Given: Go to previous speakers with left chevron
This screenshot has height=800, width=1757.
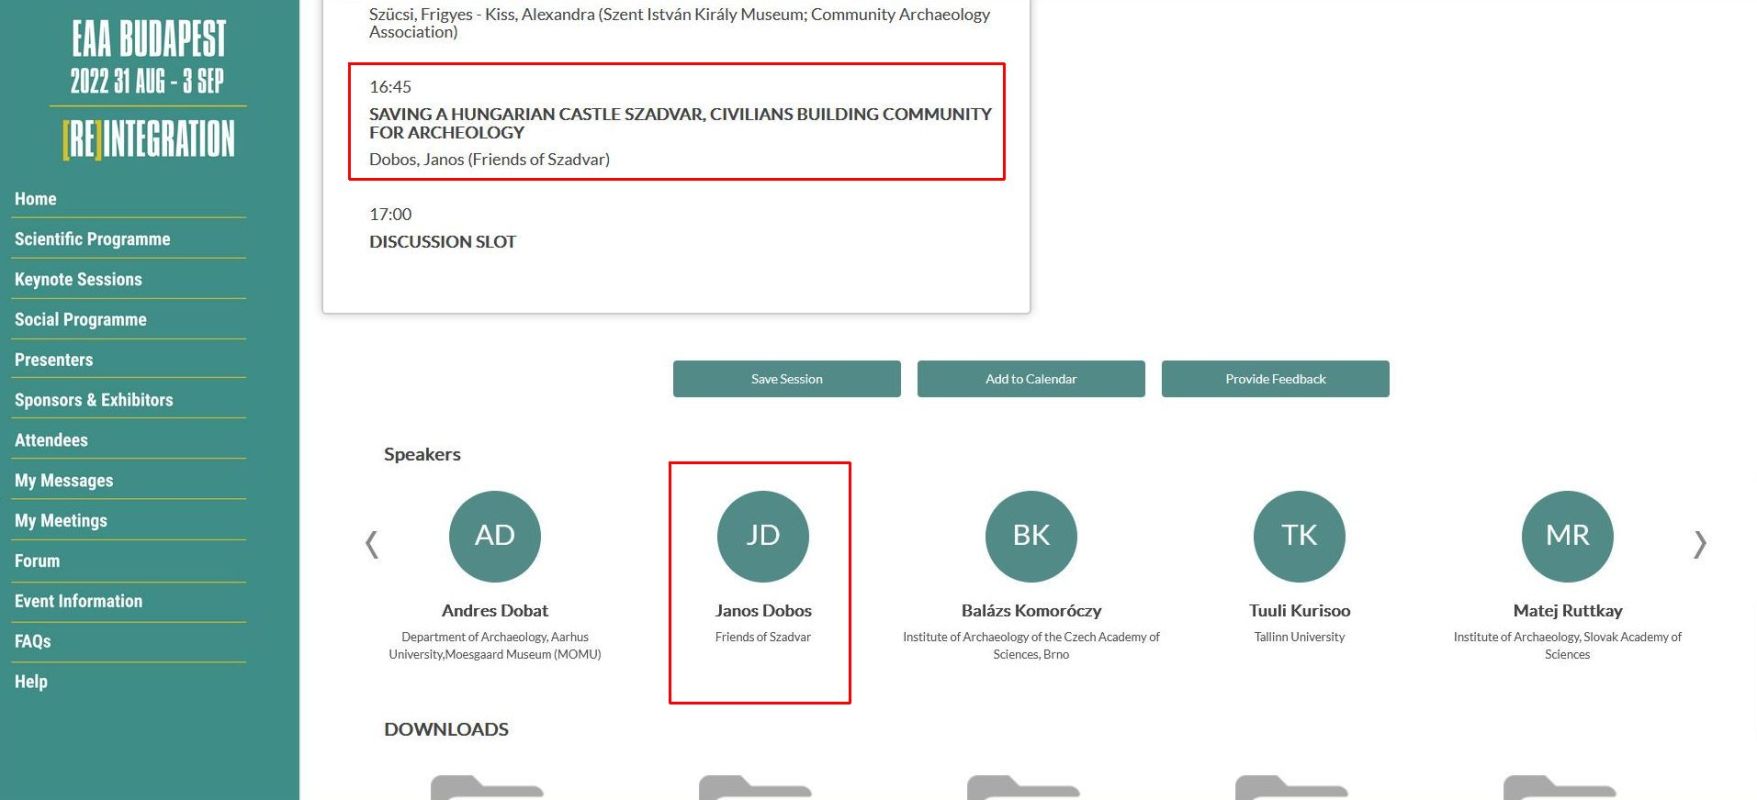Looking at the screenshot, I should point(372,544).
